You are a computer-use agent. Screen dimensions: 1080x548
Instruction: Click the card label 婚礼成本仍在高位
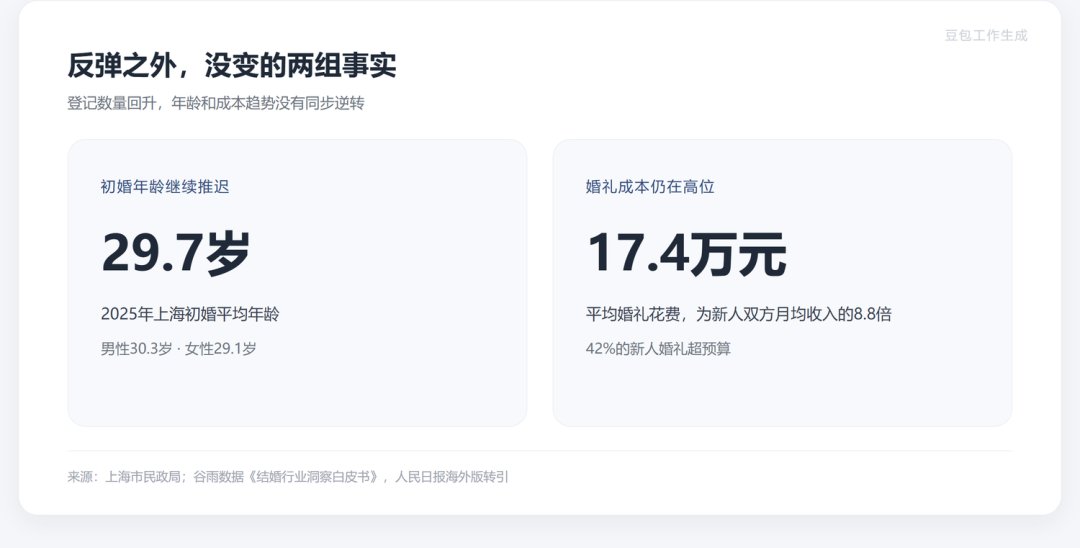650,187
